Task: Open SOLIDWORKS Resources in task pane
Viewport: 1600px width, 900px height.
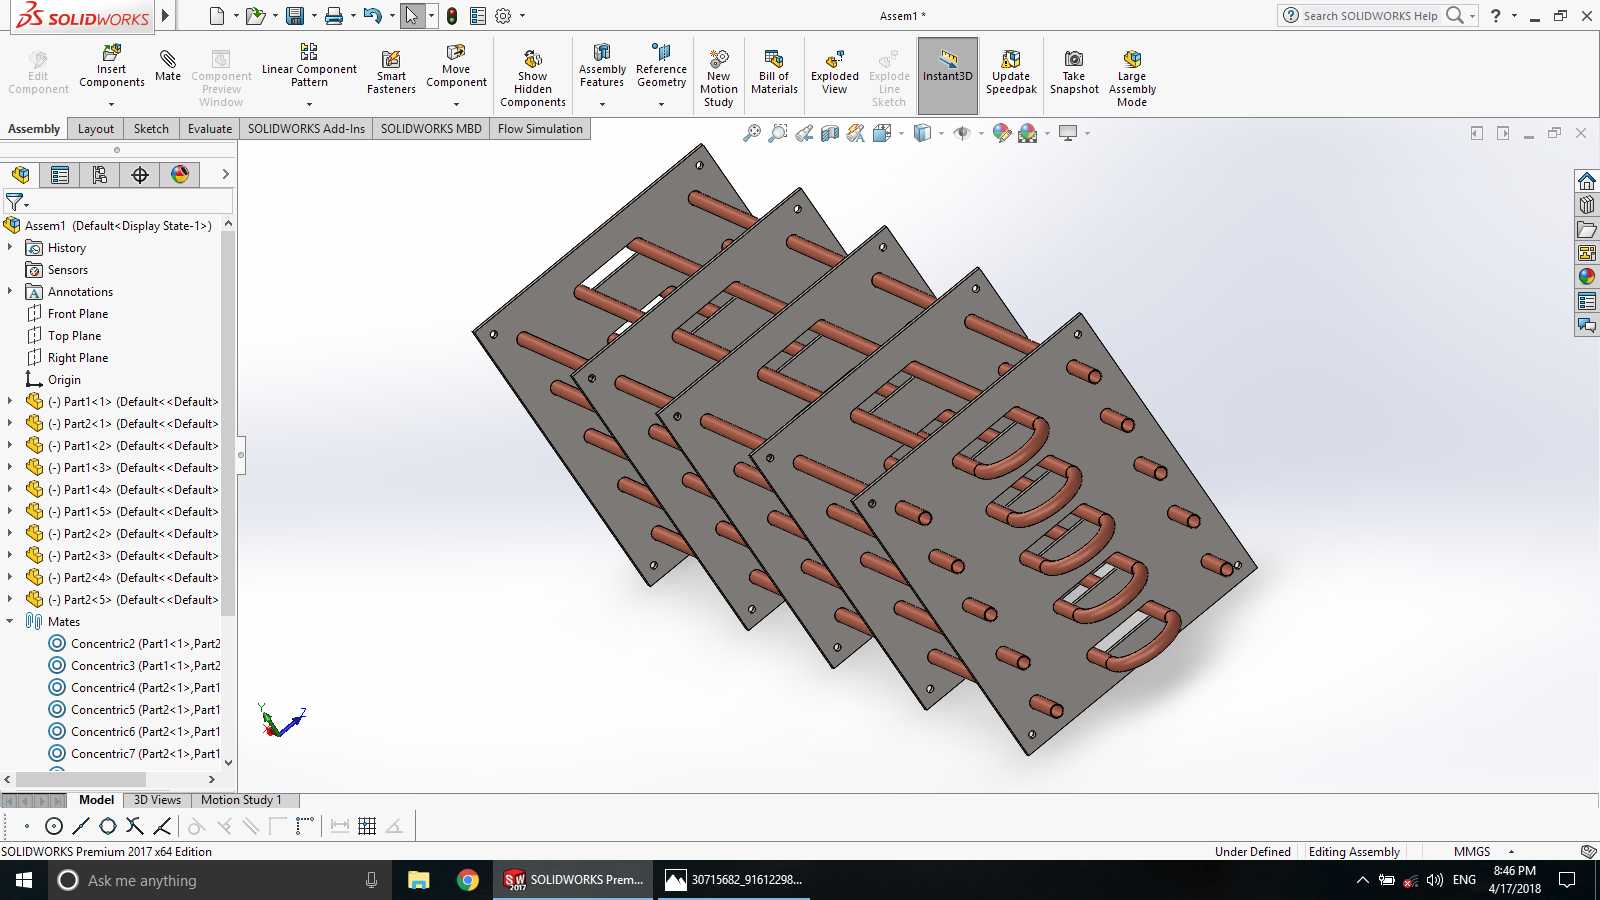Action: pyautogui.click(x=1587, y=181)
